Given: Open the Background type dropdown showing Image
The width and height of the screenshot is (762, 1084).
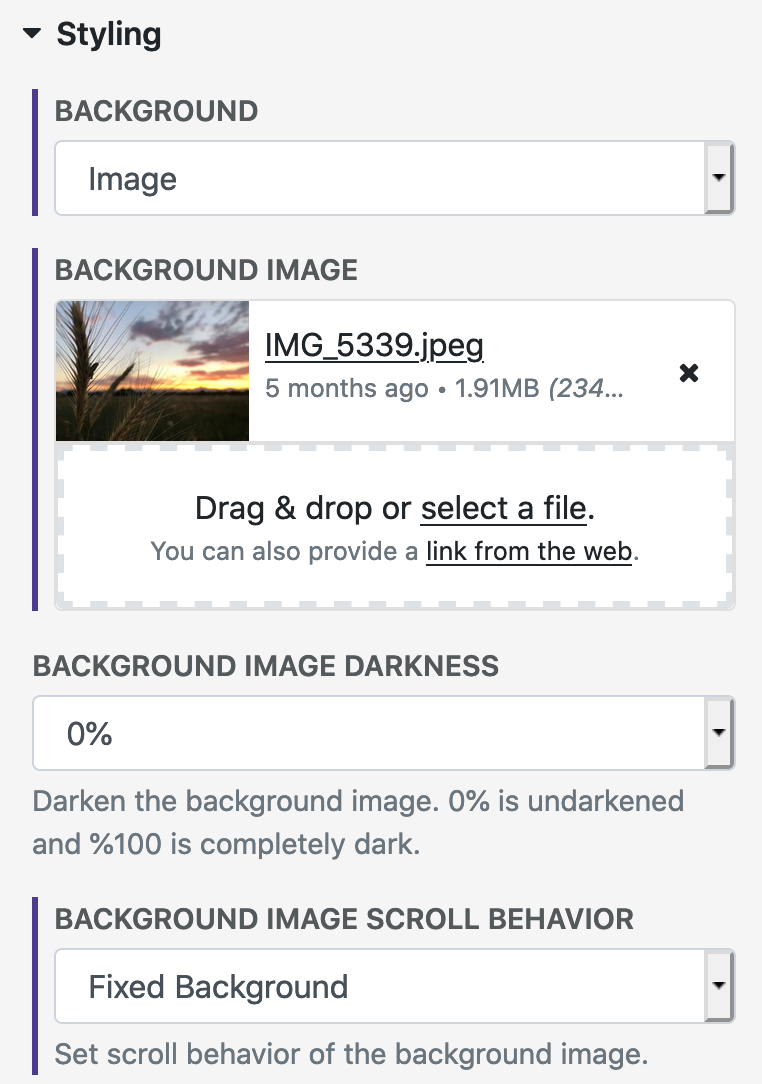Looking at the screenshot, I should coord(394,178).
